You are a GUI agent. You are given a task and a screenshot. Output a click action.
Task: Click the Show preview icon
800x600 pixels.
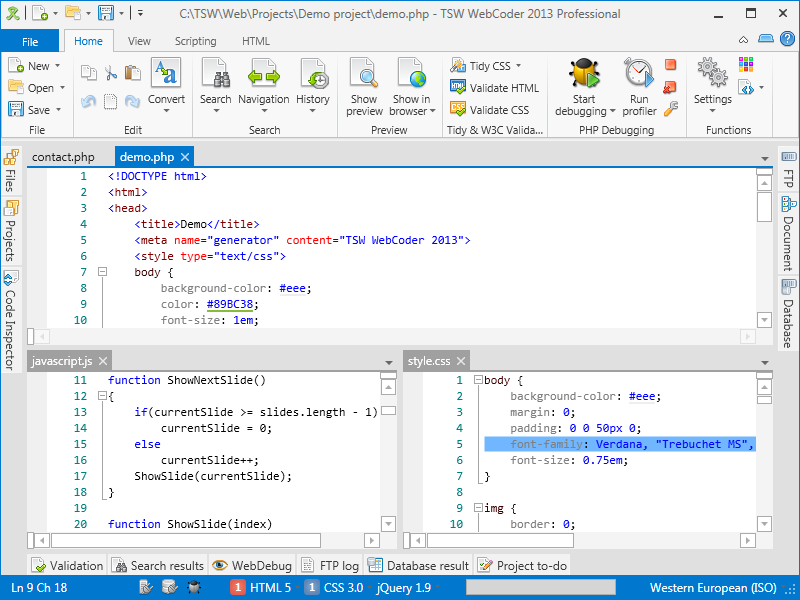tap(364, 75)
